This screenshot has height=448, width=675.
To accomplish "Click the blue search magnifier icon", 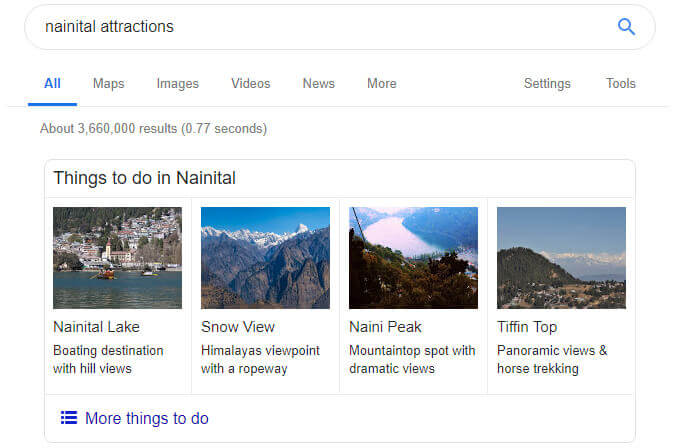I will pyautogui.click(x=626, y=27).
